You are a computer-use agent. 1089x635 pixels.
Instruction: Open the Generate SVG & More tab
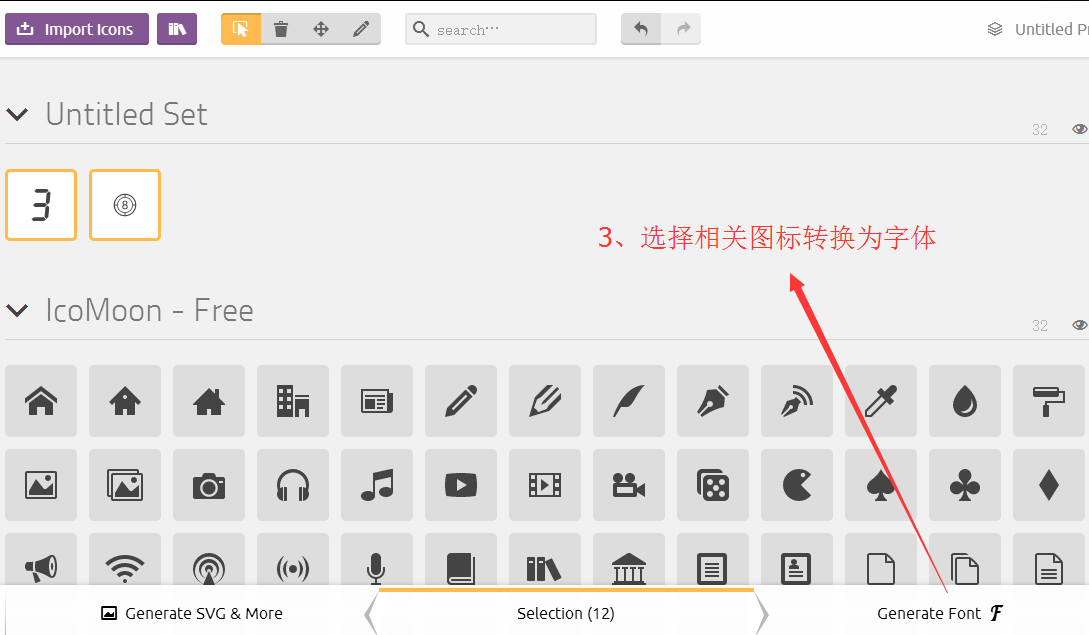coord(192,613)
